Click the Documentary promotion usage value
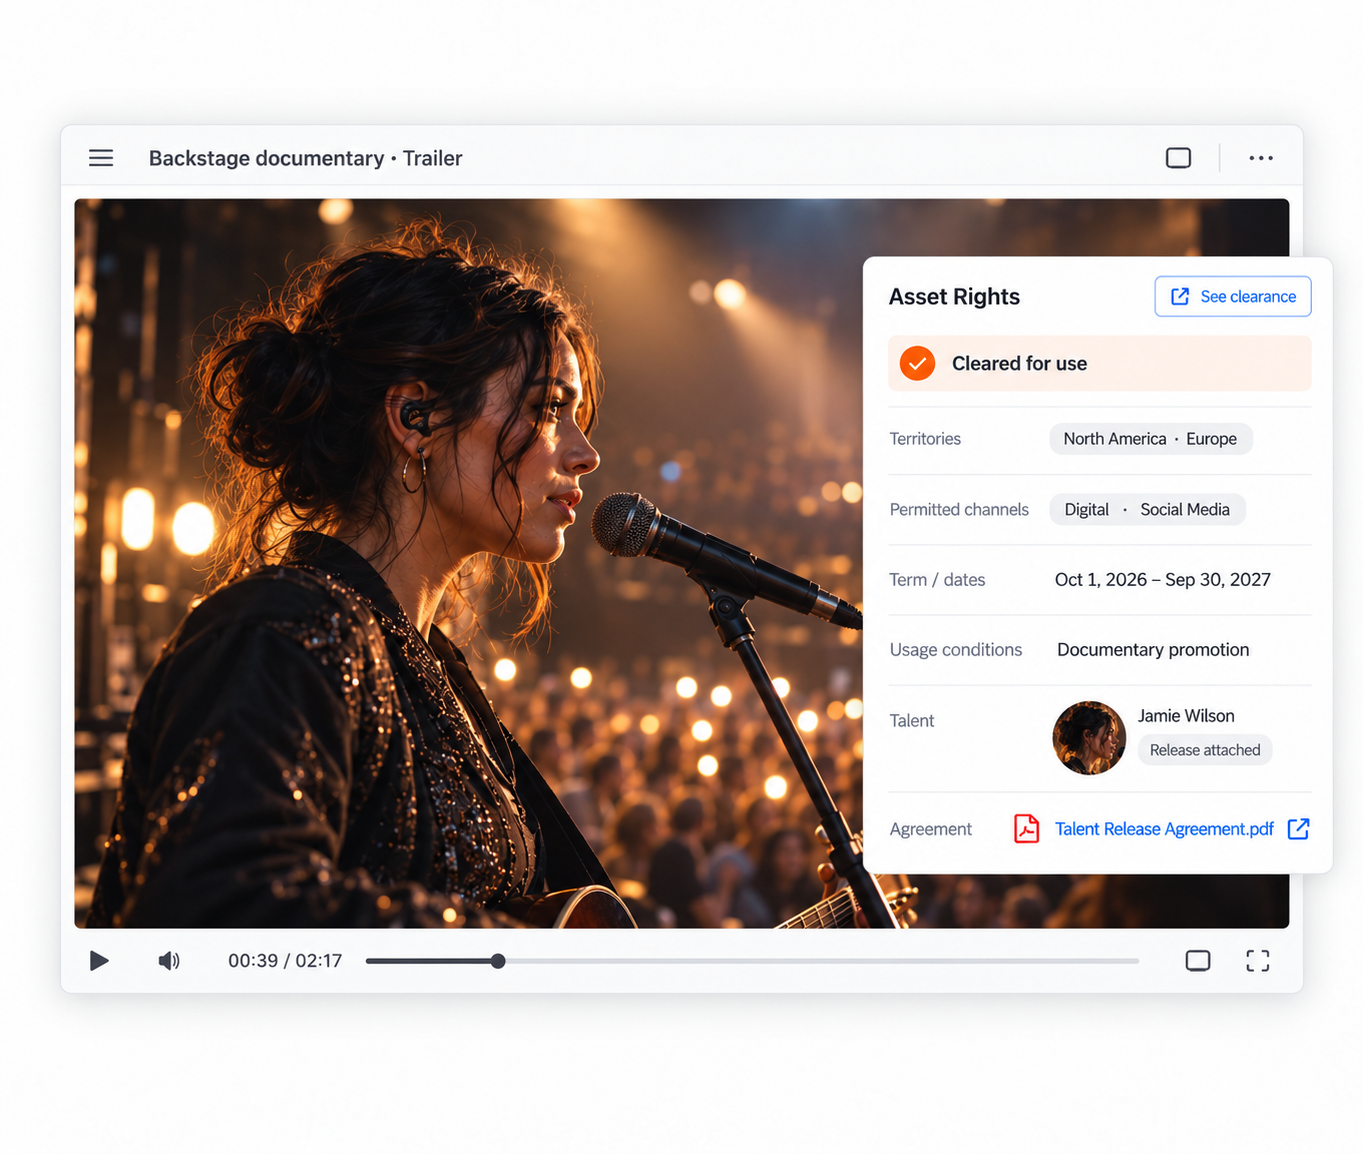 coord(1153,650)
